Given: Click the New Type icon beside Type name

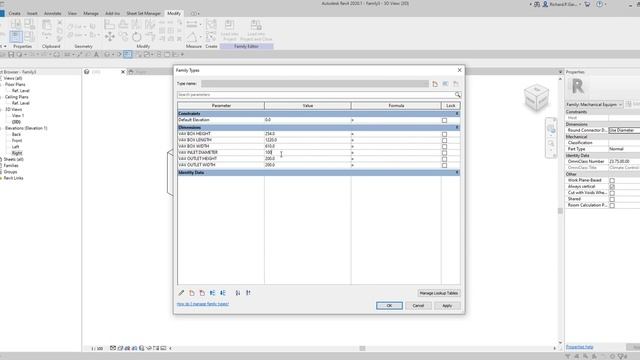Looking at the screenshot, I should click(x=435, y=84).
